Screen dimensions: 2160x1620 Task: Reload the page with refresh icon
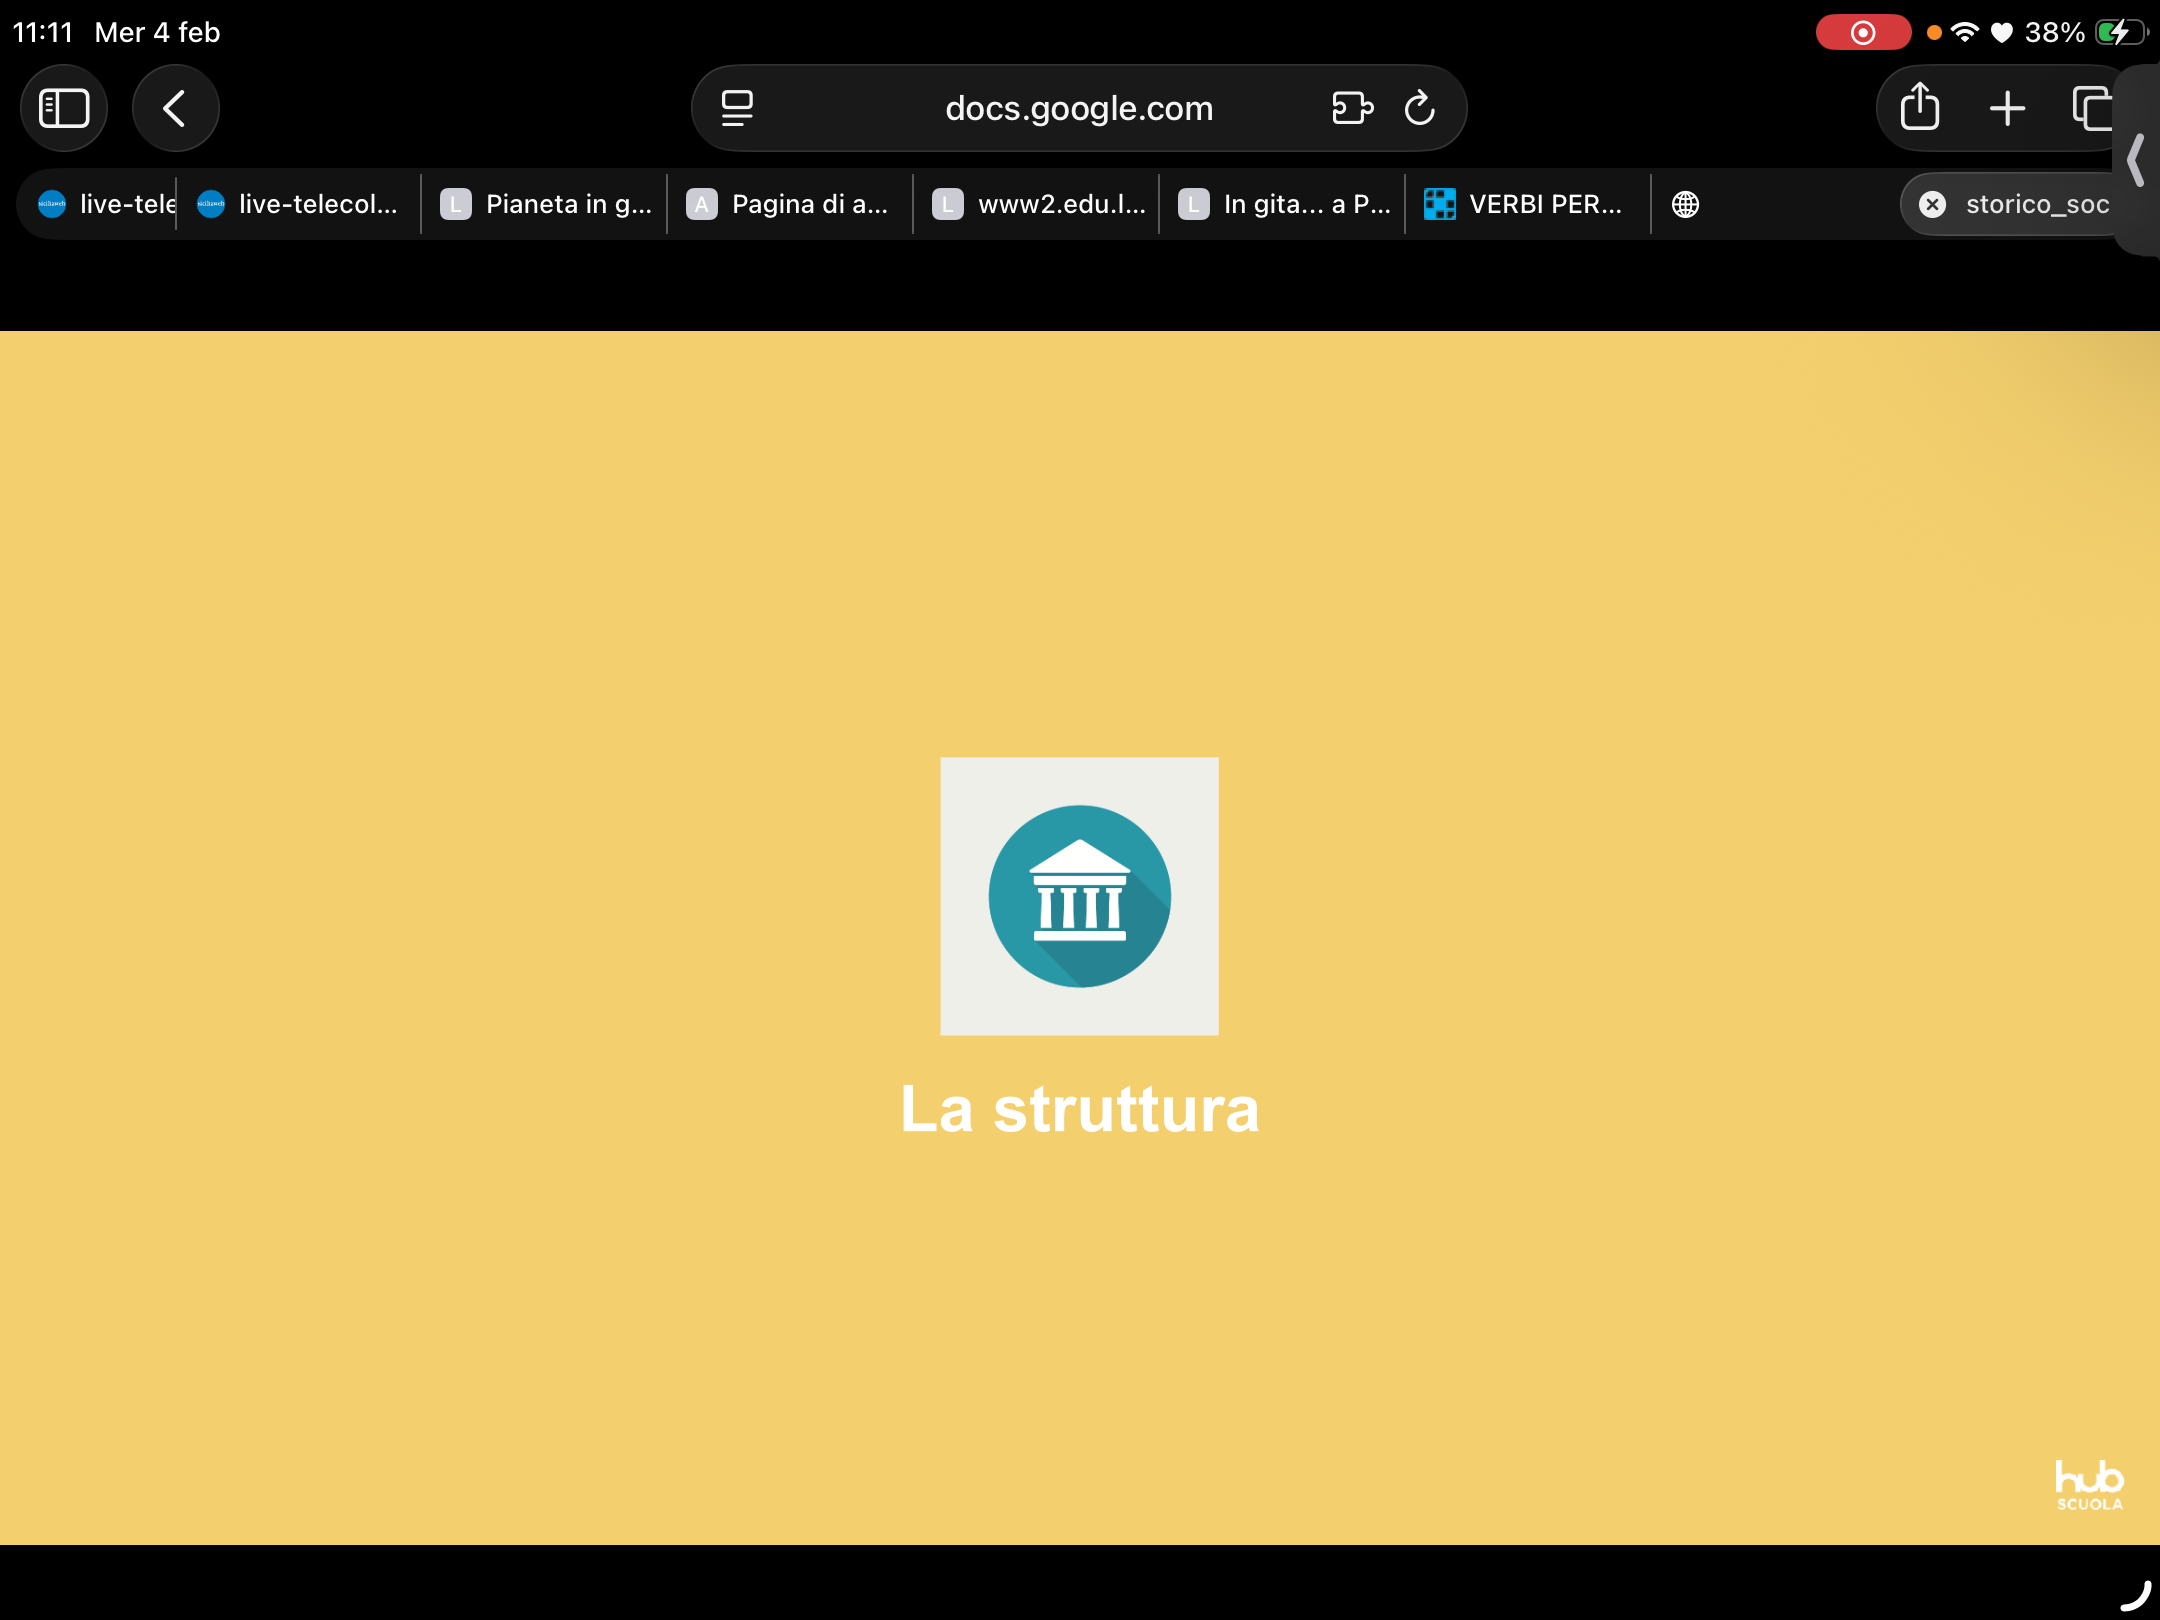tap(1419, 108)
